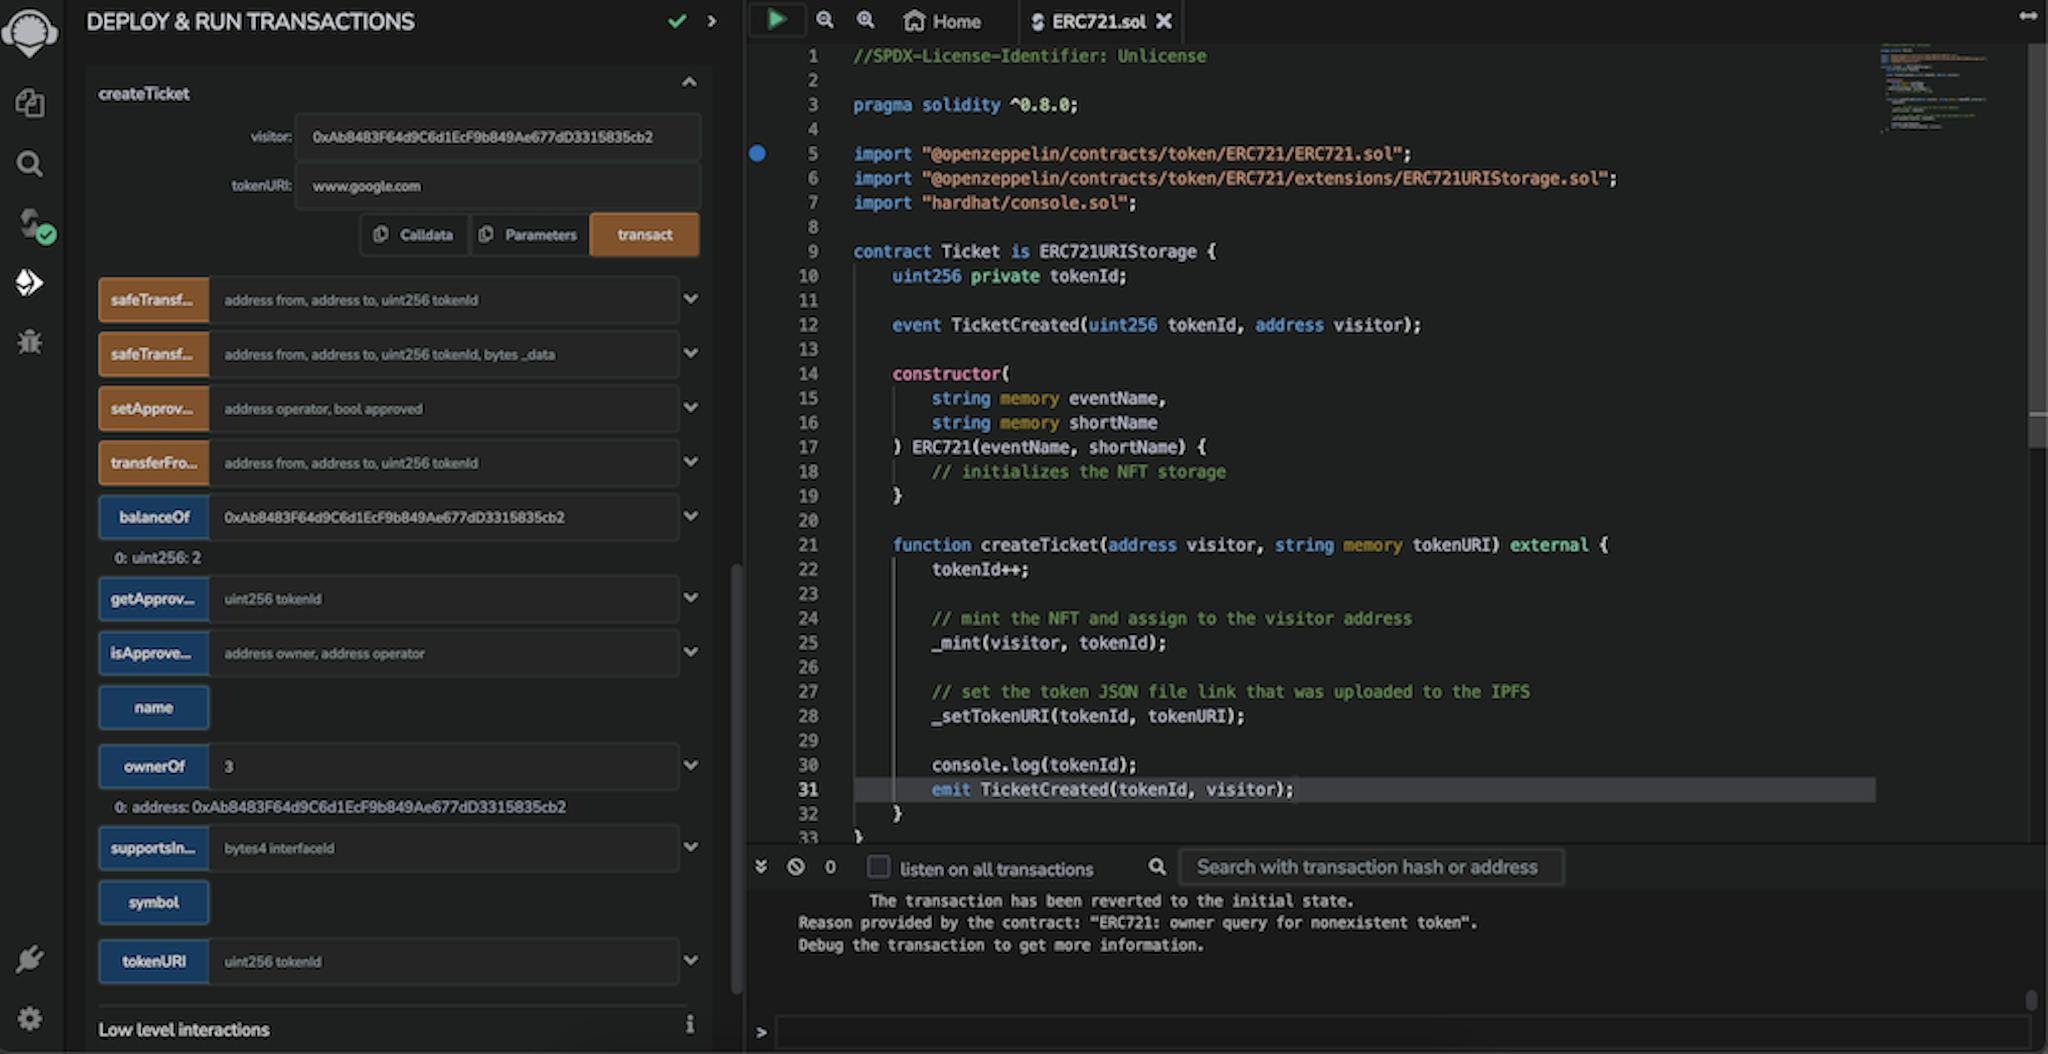This screenshot has height=1054, width=2048.
Task: Expand the setApprovalForAll function row
Action: click(x=690, y=407)
